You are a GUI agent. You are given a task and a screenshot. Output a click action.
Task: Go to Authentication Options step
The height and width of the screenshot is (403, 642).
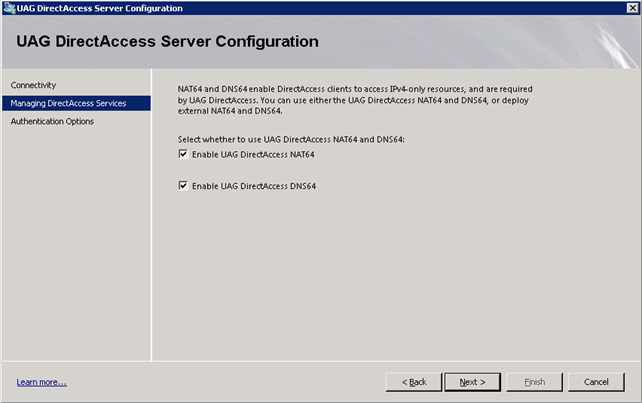click(52, 121)
